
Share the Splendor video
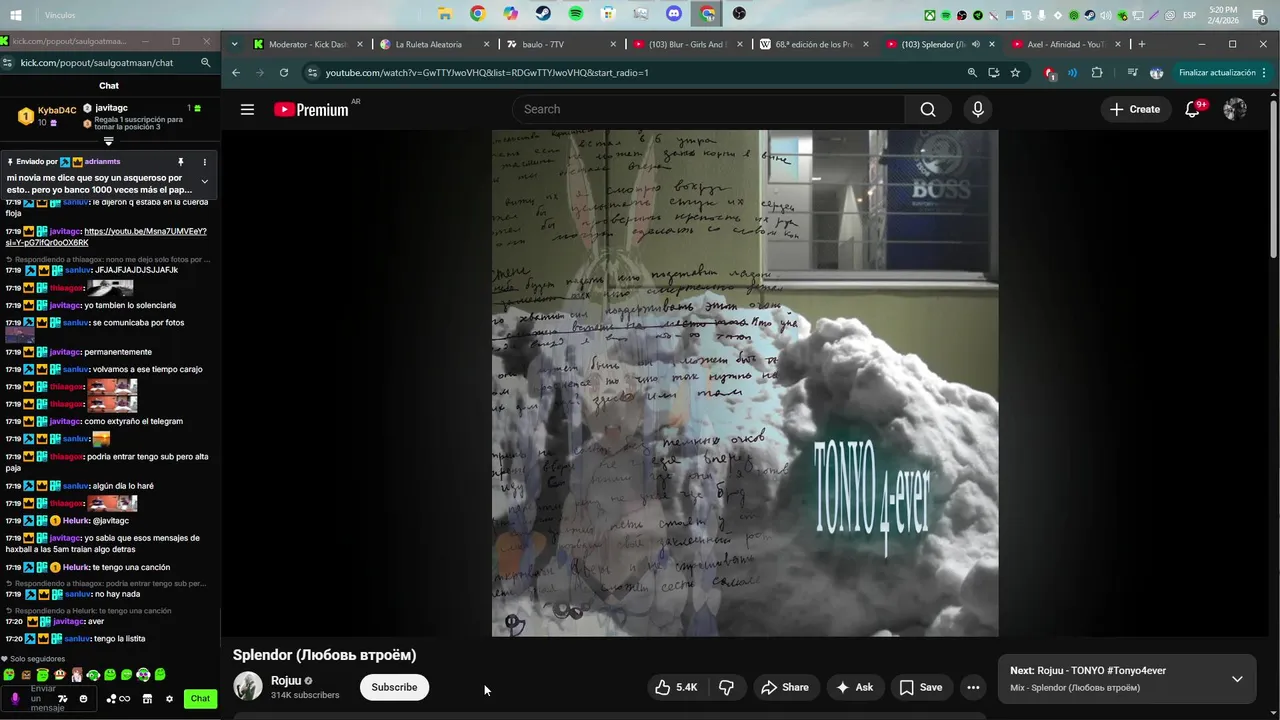click(785, 687)
